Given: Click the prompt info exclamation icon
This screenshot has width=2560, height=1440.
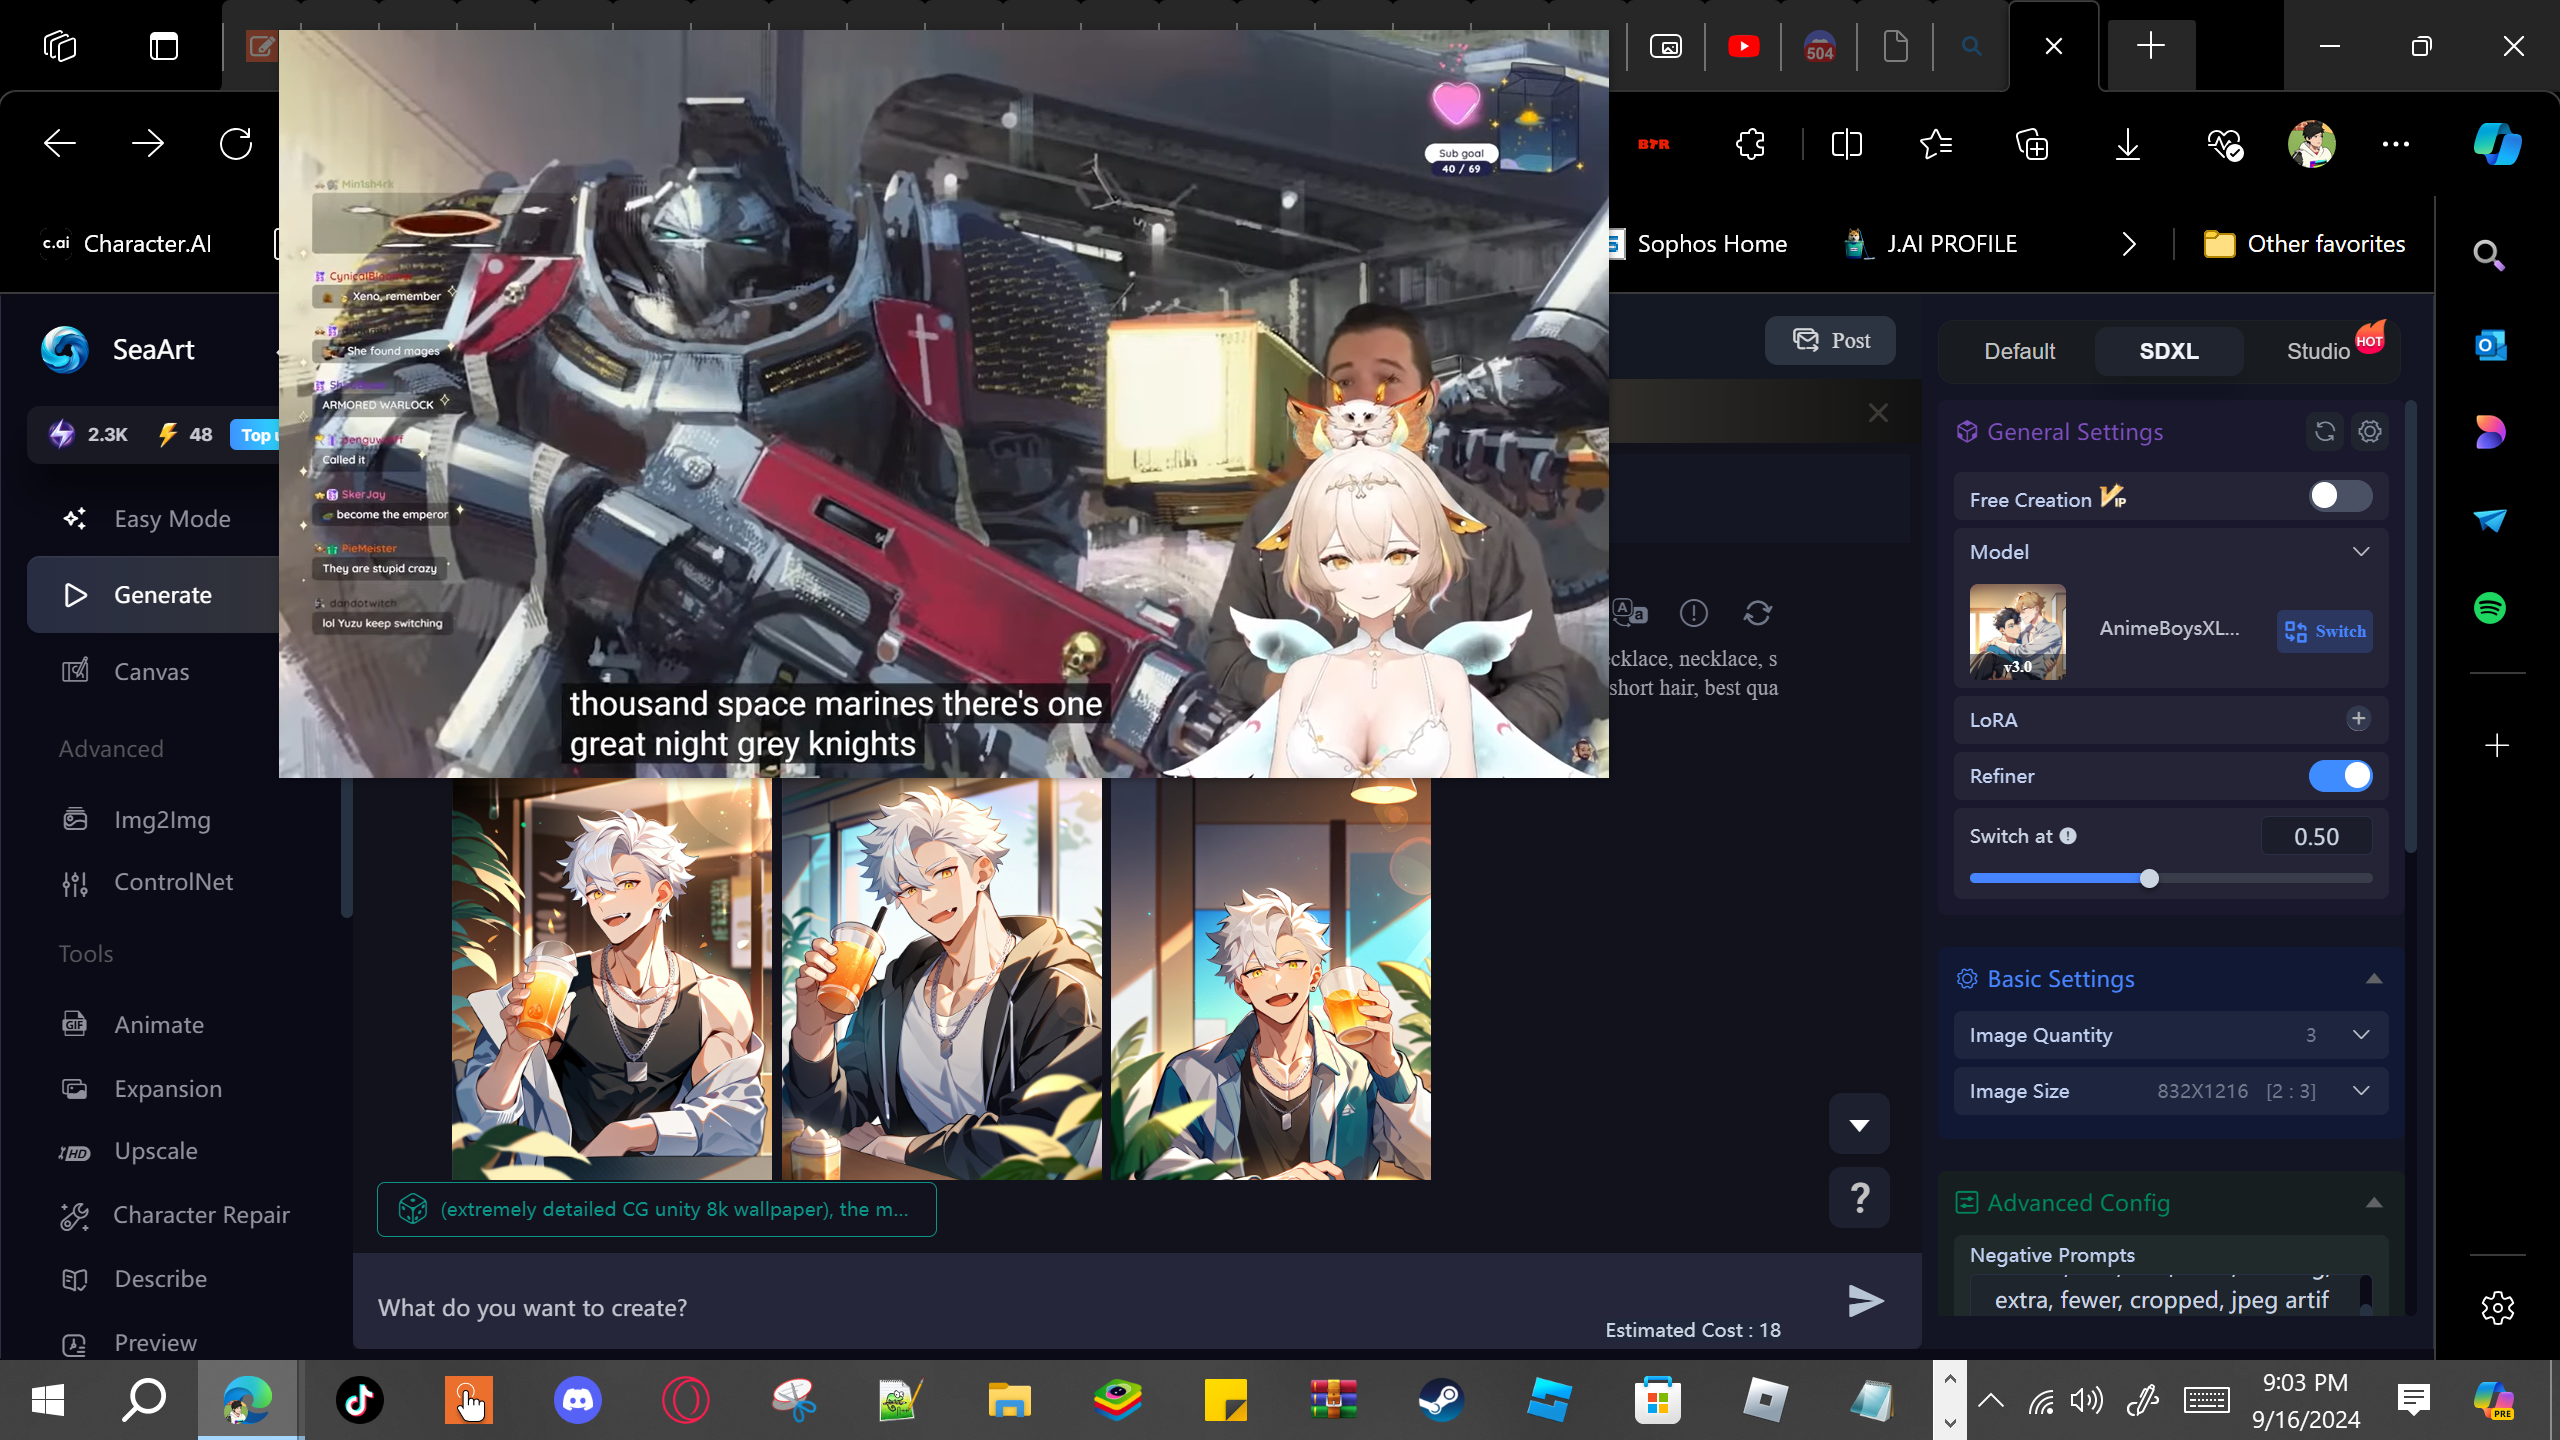Looking at the screenshot, I should (x=1694, y=613).
